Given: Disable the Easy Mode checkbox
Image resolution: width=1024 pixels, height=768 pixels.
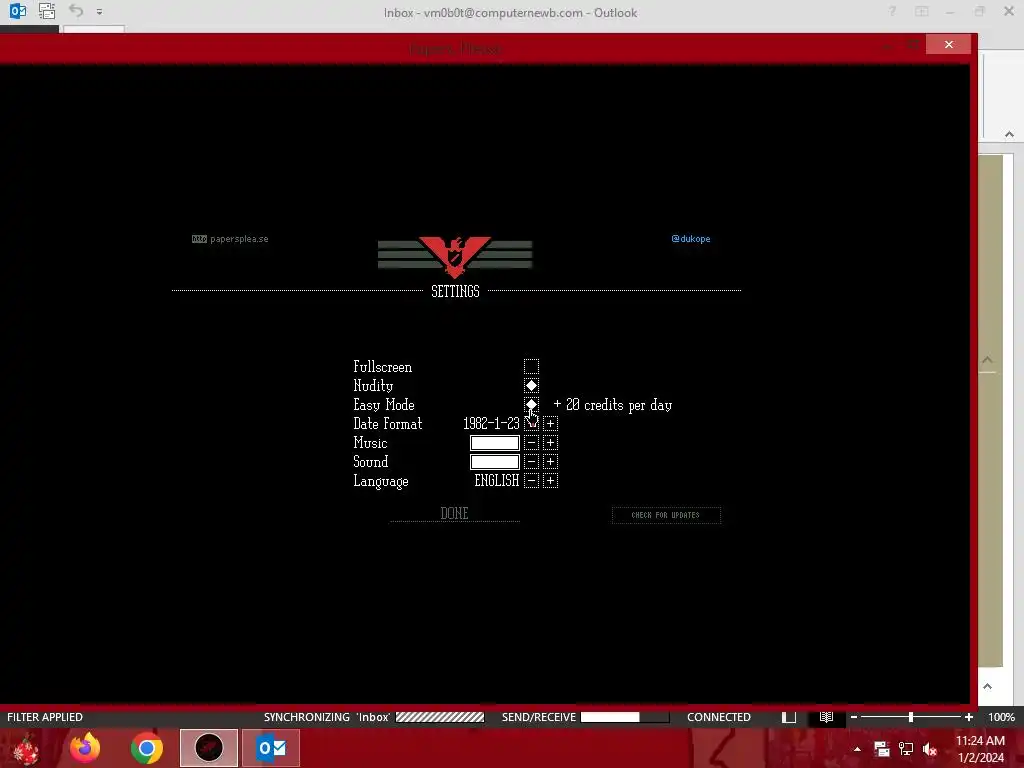Looking at the screenshot, I should [x=531, y=404].
